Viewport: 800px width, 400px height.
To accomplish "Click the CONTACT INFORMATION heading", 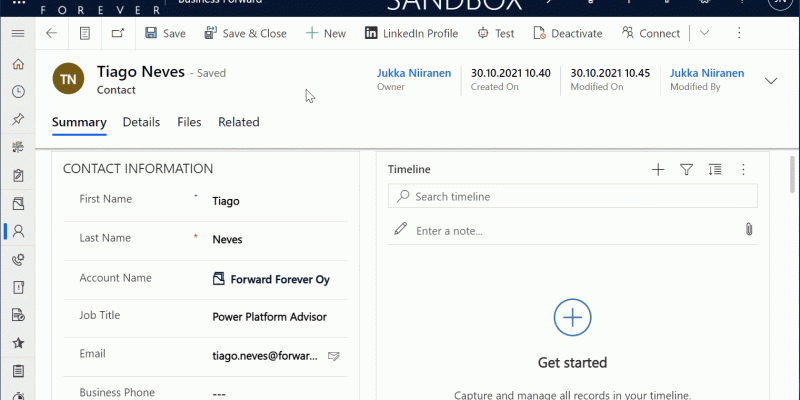I will [x=138, y=169].
